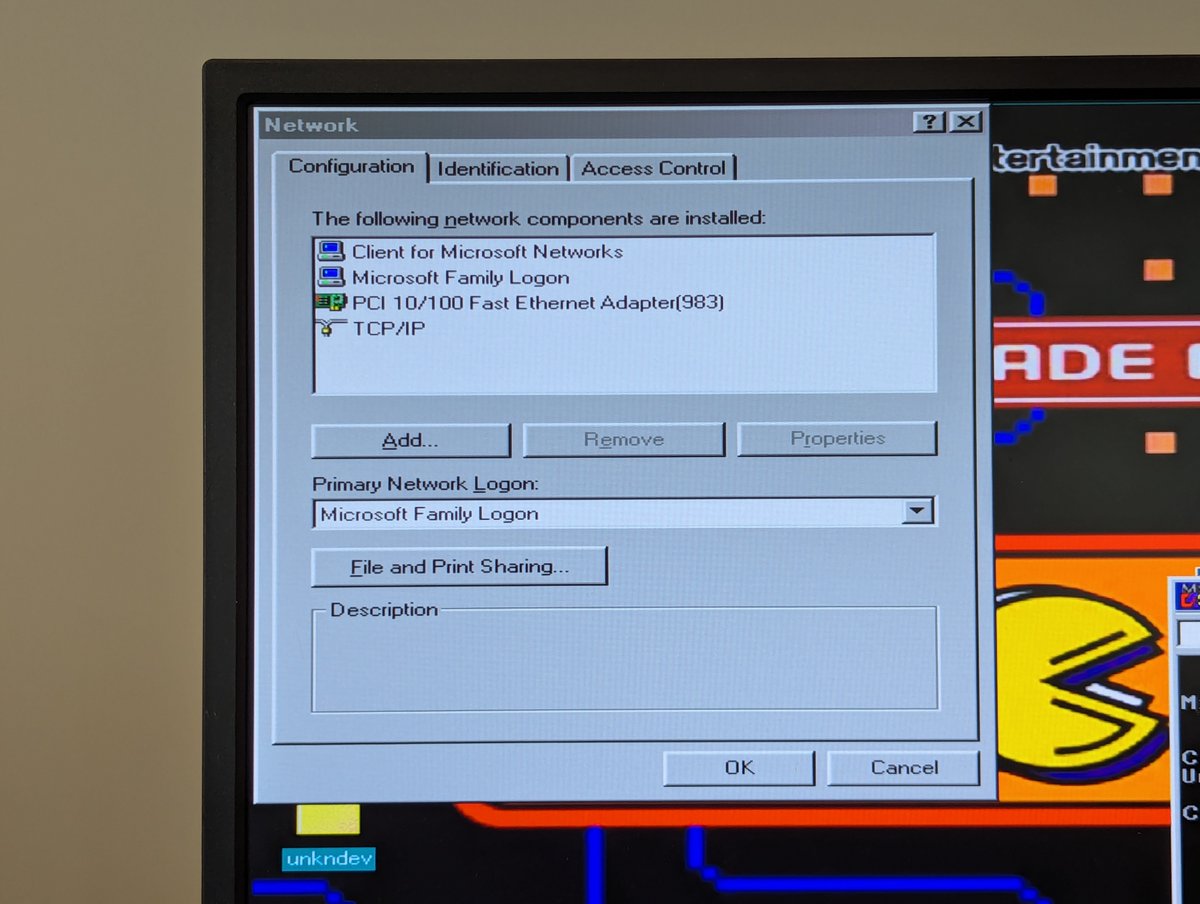Click the Remove button
Viewport: 1200px width, 904px height.
pos(624,439)
